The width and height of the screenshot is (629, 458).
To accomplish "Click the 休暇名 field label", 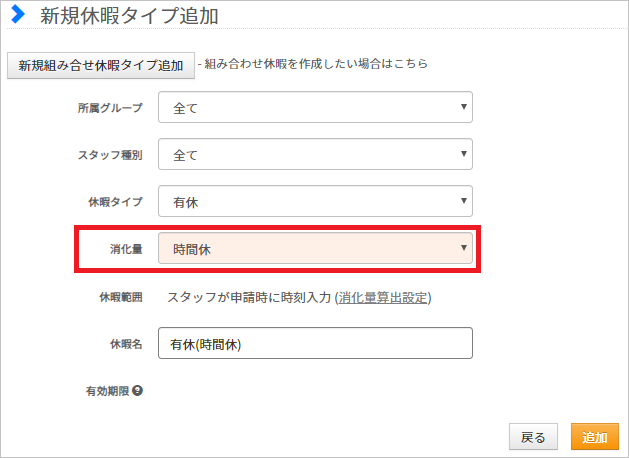I will pyautogui.click(x=126, y=344).
